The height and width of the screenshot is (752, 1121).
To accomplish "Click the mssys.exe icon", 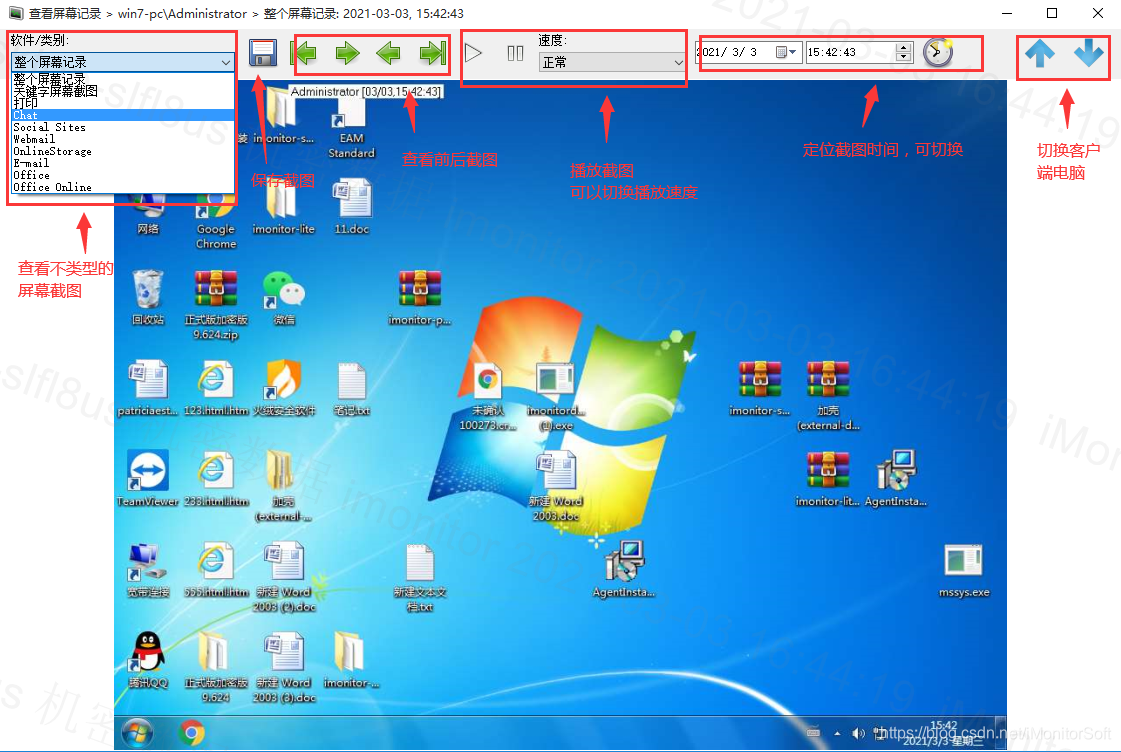I will coord(964,570).
